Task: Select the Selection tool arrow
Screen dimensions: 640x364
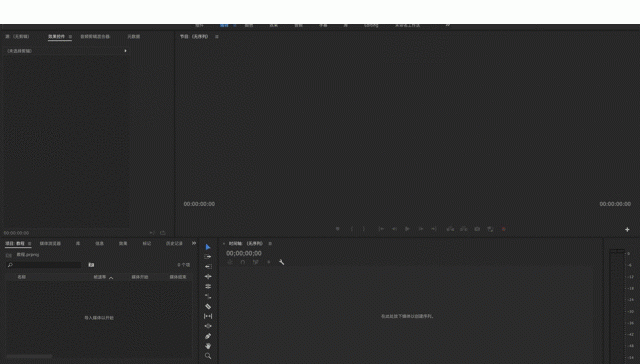Action: [x=208, y=247]
